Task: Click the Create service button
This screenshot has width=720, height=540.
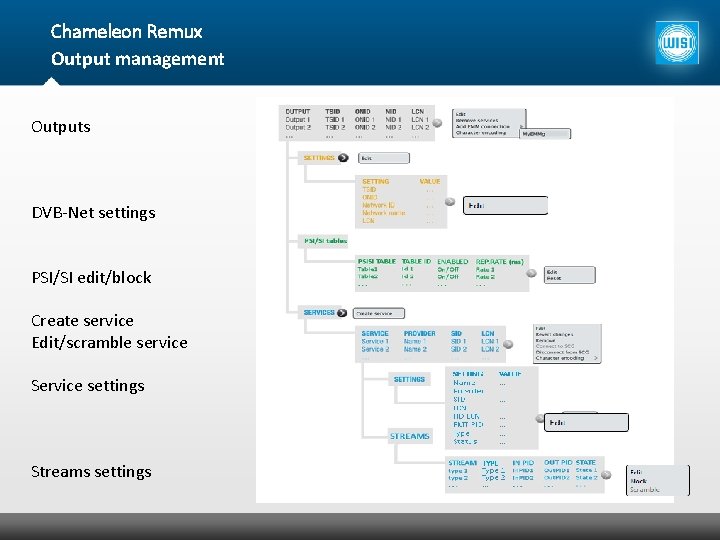Action: 378,313
